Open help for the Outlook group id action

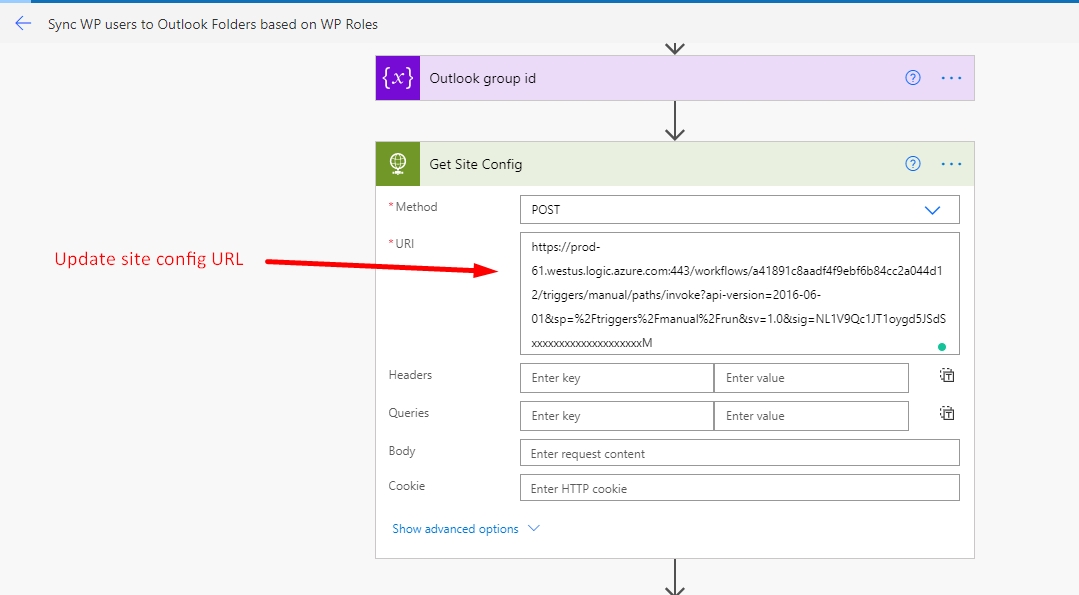click(x=912, y=78)
